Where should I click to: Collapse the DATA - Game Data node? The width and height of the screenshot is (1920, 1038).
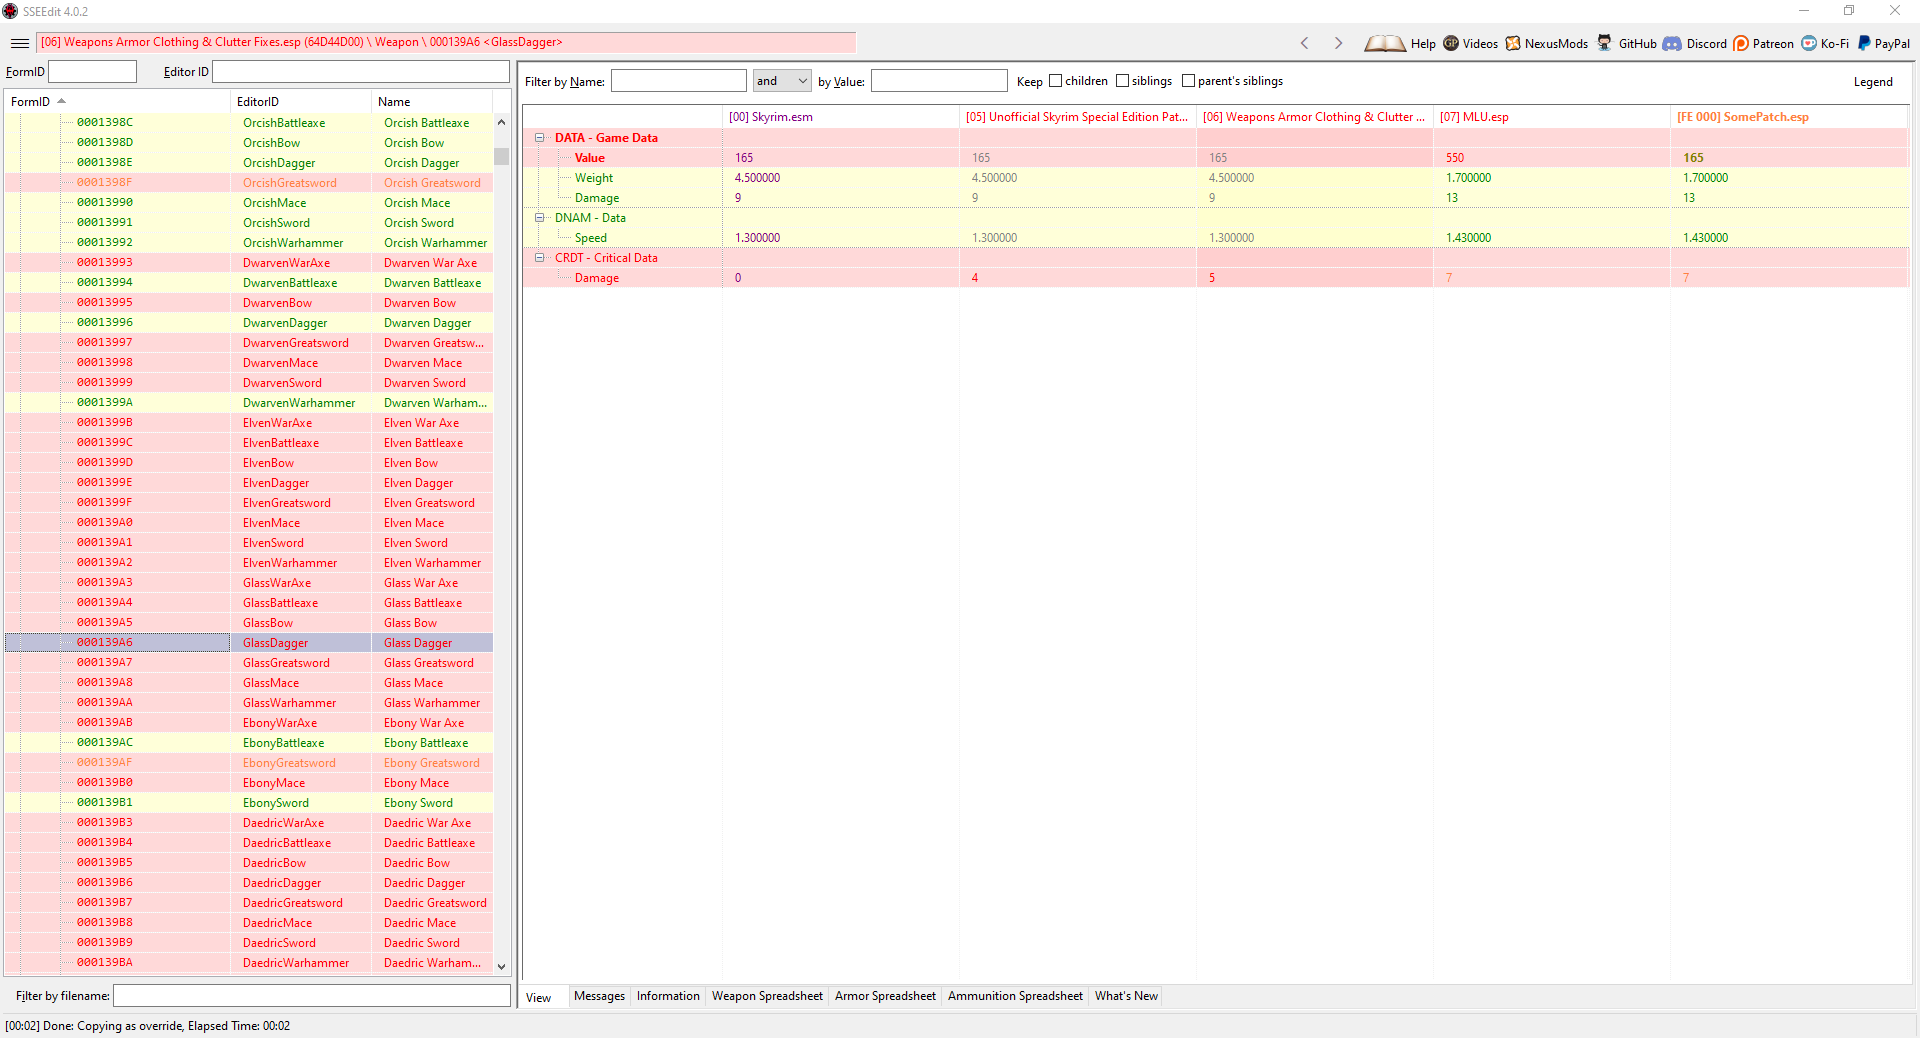pyautogui.click(x=540, y=138)
